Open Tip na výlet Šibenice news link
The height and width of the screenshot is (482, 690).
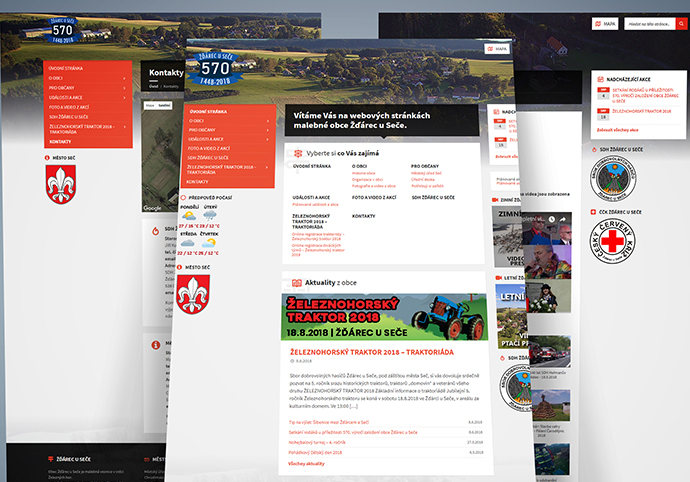(329, 422)
